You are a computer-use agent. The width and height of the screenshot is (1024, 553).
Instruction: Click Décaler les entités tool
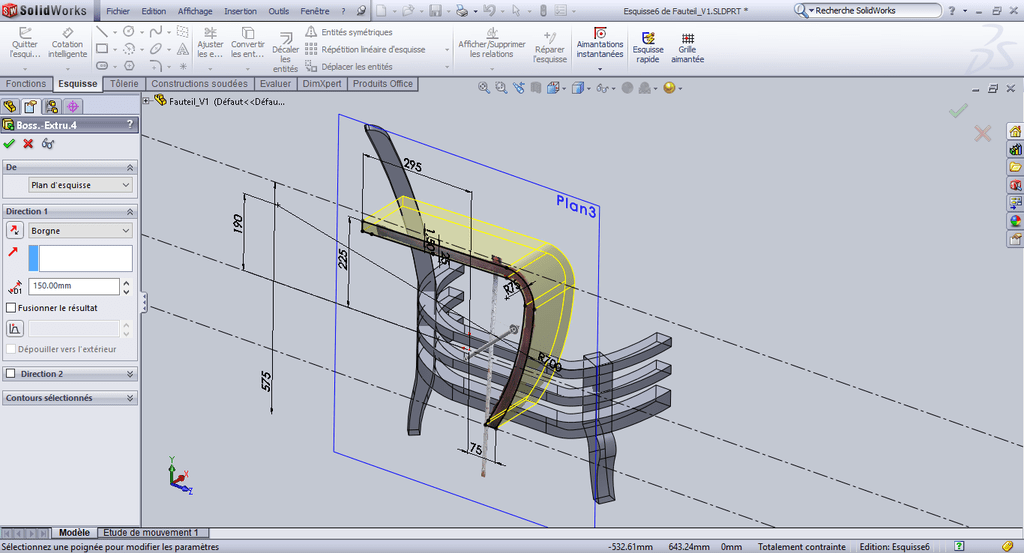(285, 52)
